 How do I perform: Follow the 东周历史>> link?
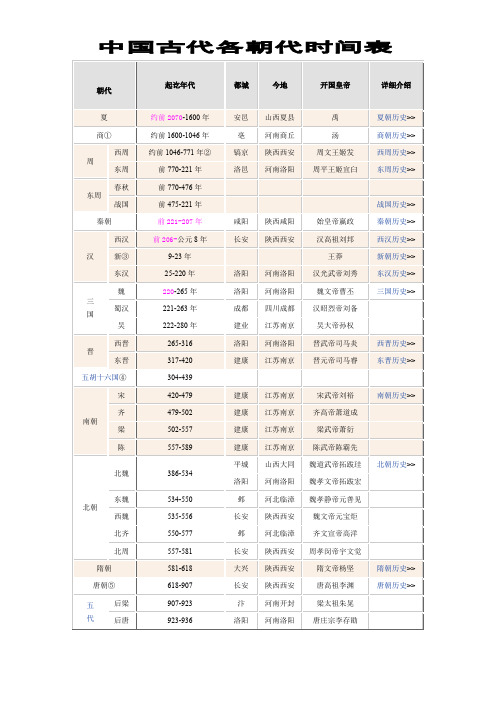(x=396, y=169)
